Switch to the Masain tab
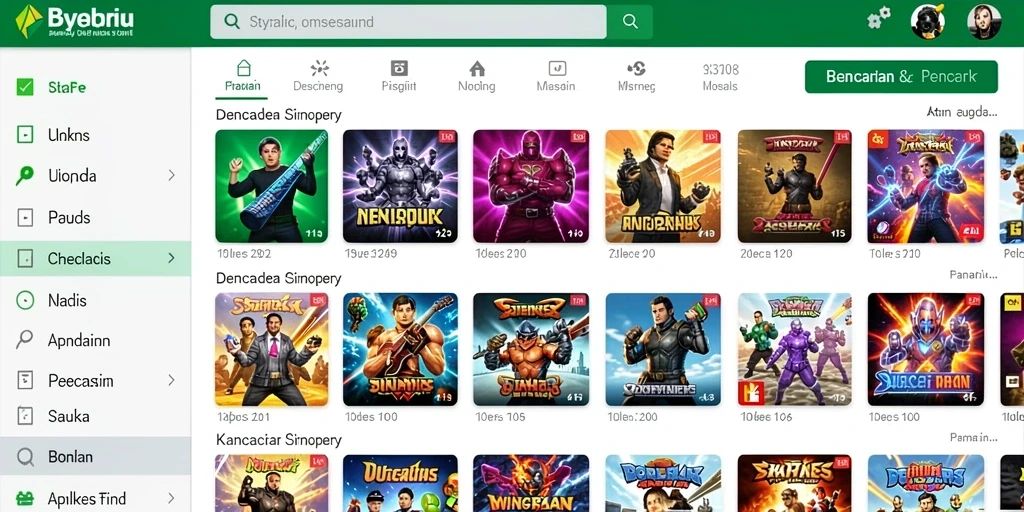The width and height of the screenshot is (1024, 512). pyautogui.click(x=556, y=76)
